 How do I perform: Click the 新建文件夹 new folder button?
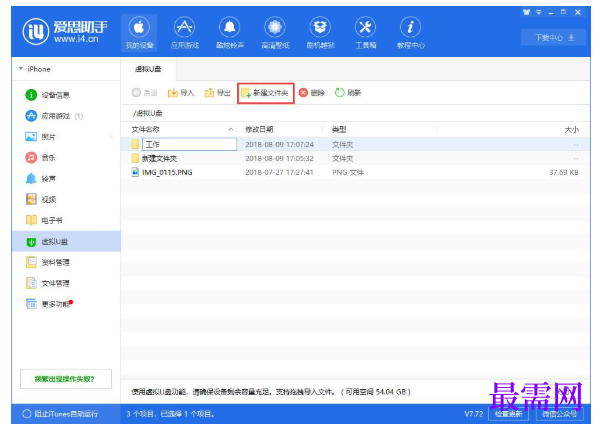point(266,93)
